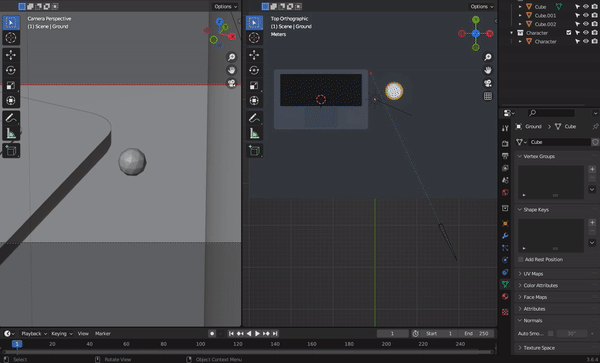Viewport: 600px width, 363px height.
Task: Open the Texture checkerboard properties tab
Action: coord(505,312)
